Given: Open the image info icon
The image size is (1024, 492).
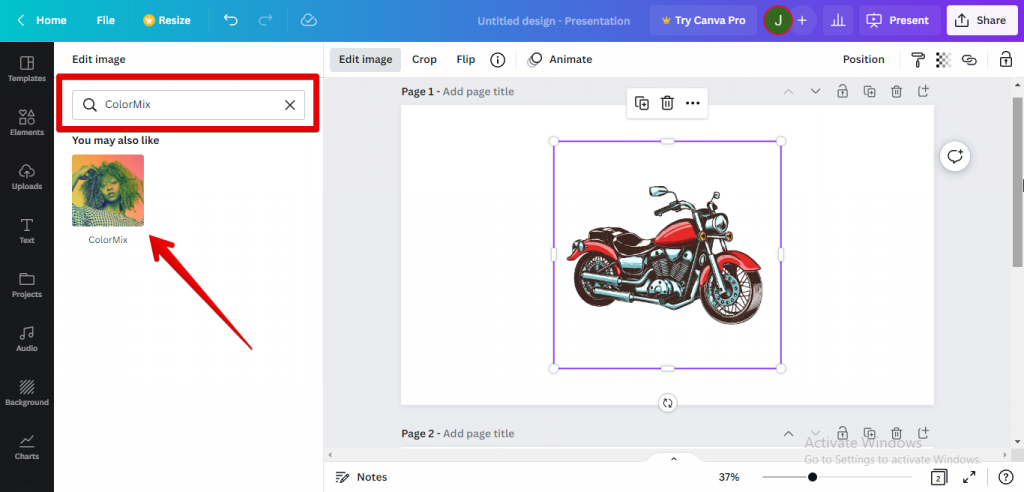Looking at the screenshot, I should click(497, 59).
